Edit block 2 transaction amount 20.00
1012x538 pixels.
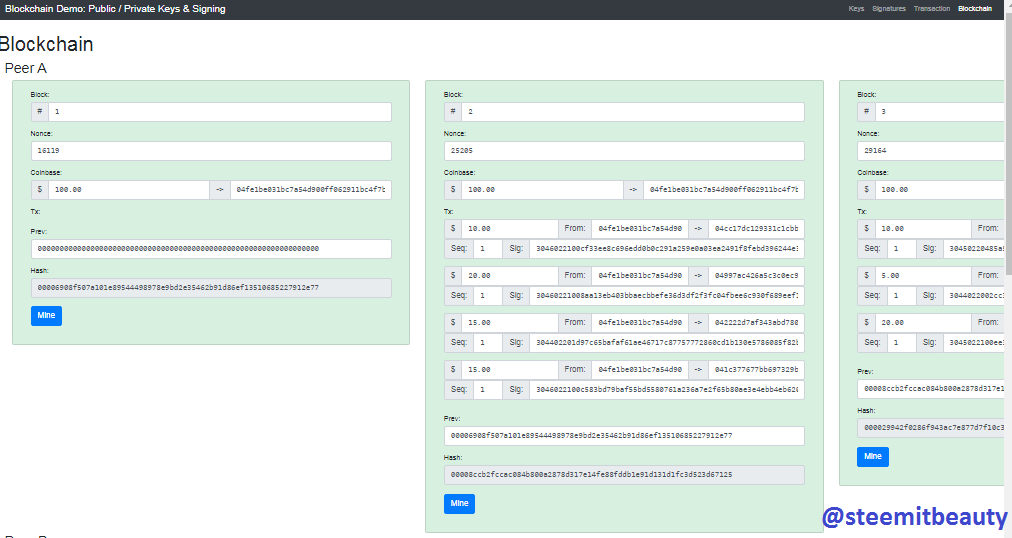(x=509, y=275)
